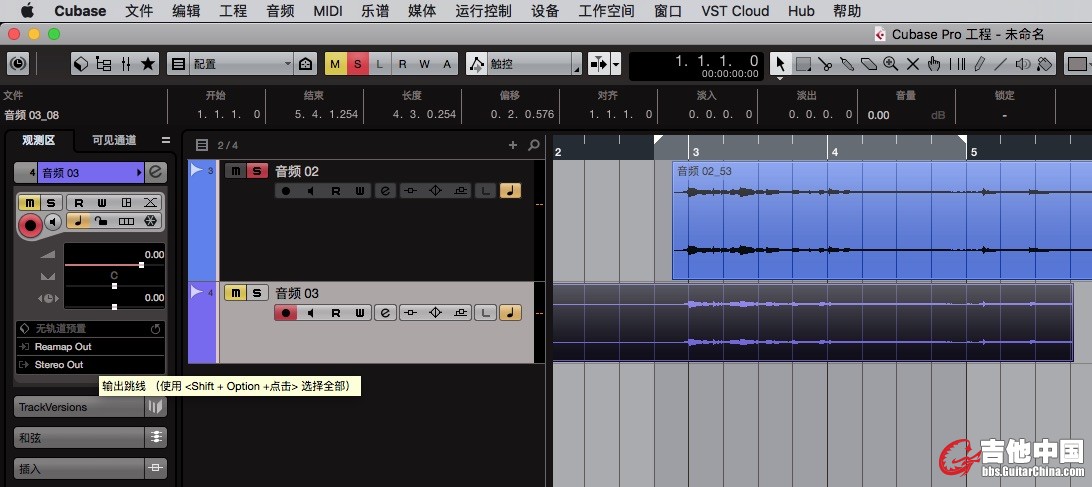The height and width of the screenshot is (487, 1092).
Task: Click the star favorites icon in toolbar
Action: tap(148, 64)
